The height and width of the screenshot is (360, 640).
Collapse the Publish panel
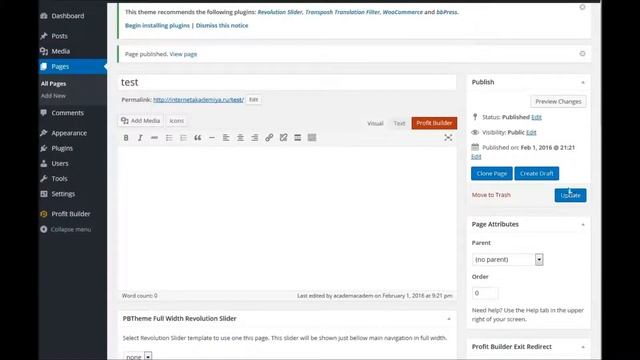click(583, 82)
